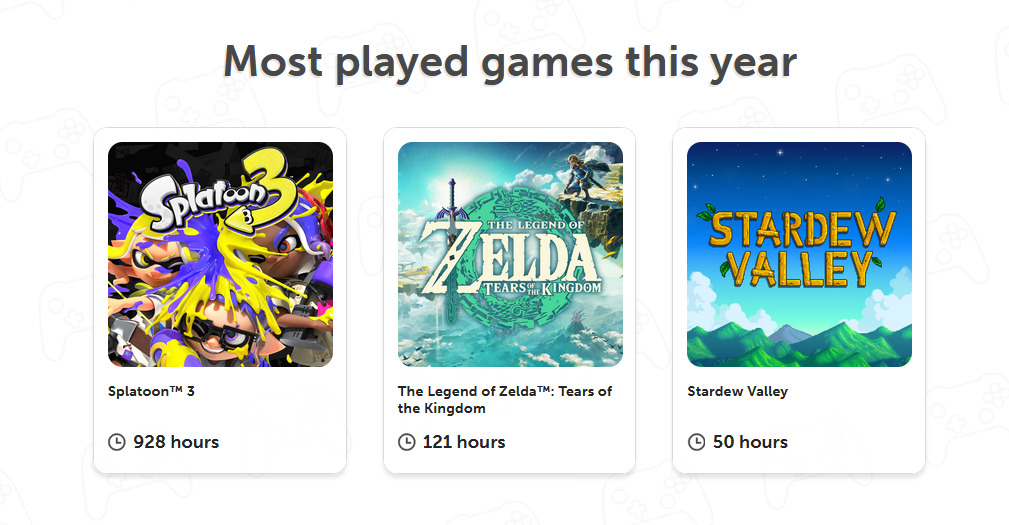Click the clock icon beside 121 hours
This screenshot has width=1009, height=525.
[x=407, y=442]
